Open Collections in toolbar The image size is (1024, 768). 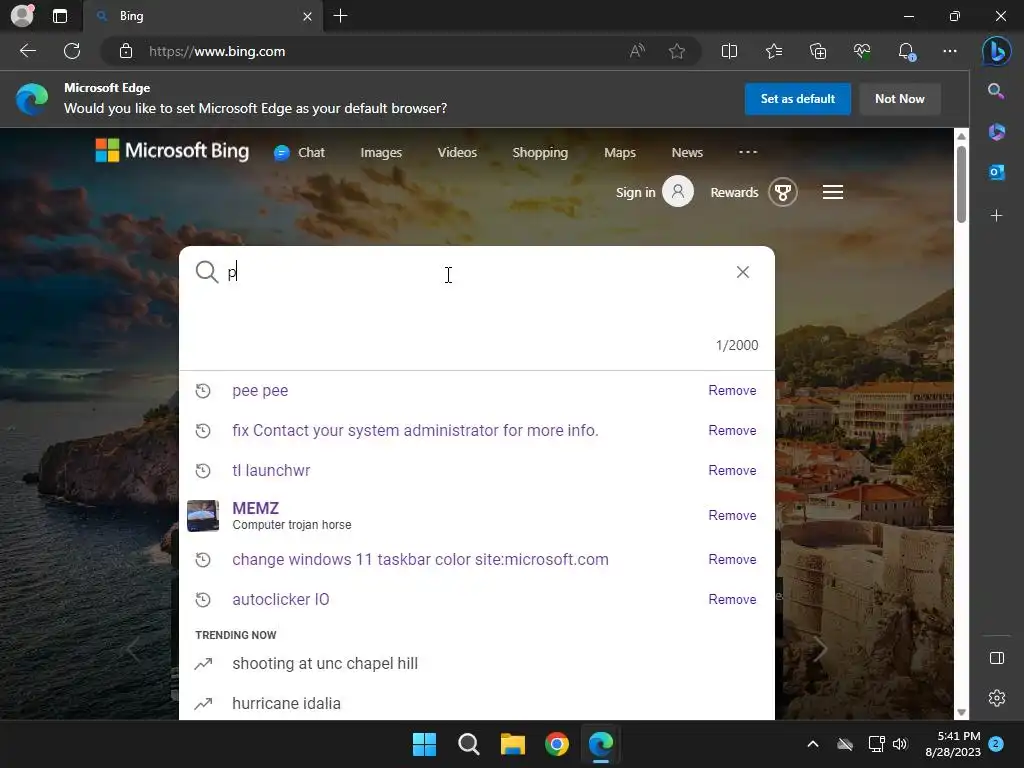[x=818, y=51]
